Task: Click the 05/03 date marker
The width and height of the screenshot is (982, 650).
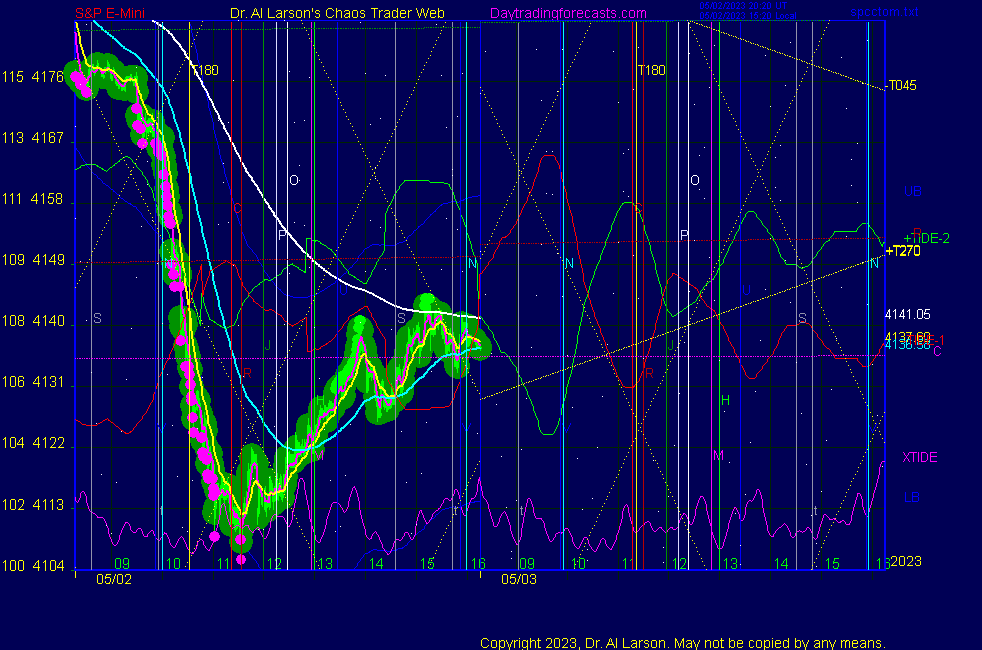Action: [x=519, y=579]
